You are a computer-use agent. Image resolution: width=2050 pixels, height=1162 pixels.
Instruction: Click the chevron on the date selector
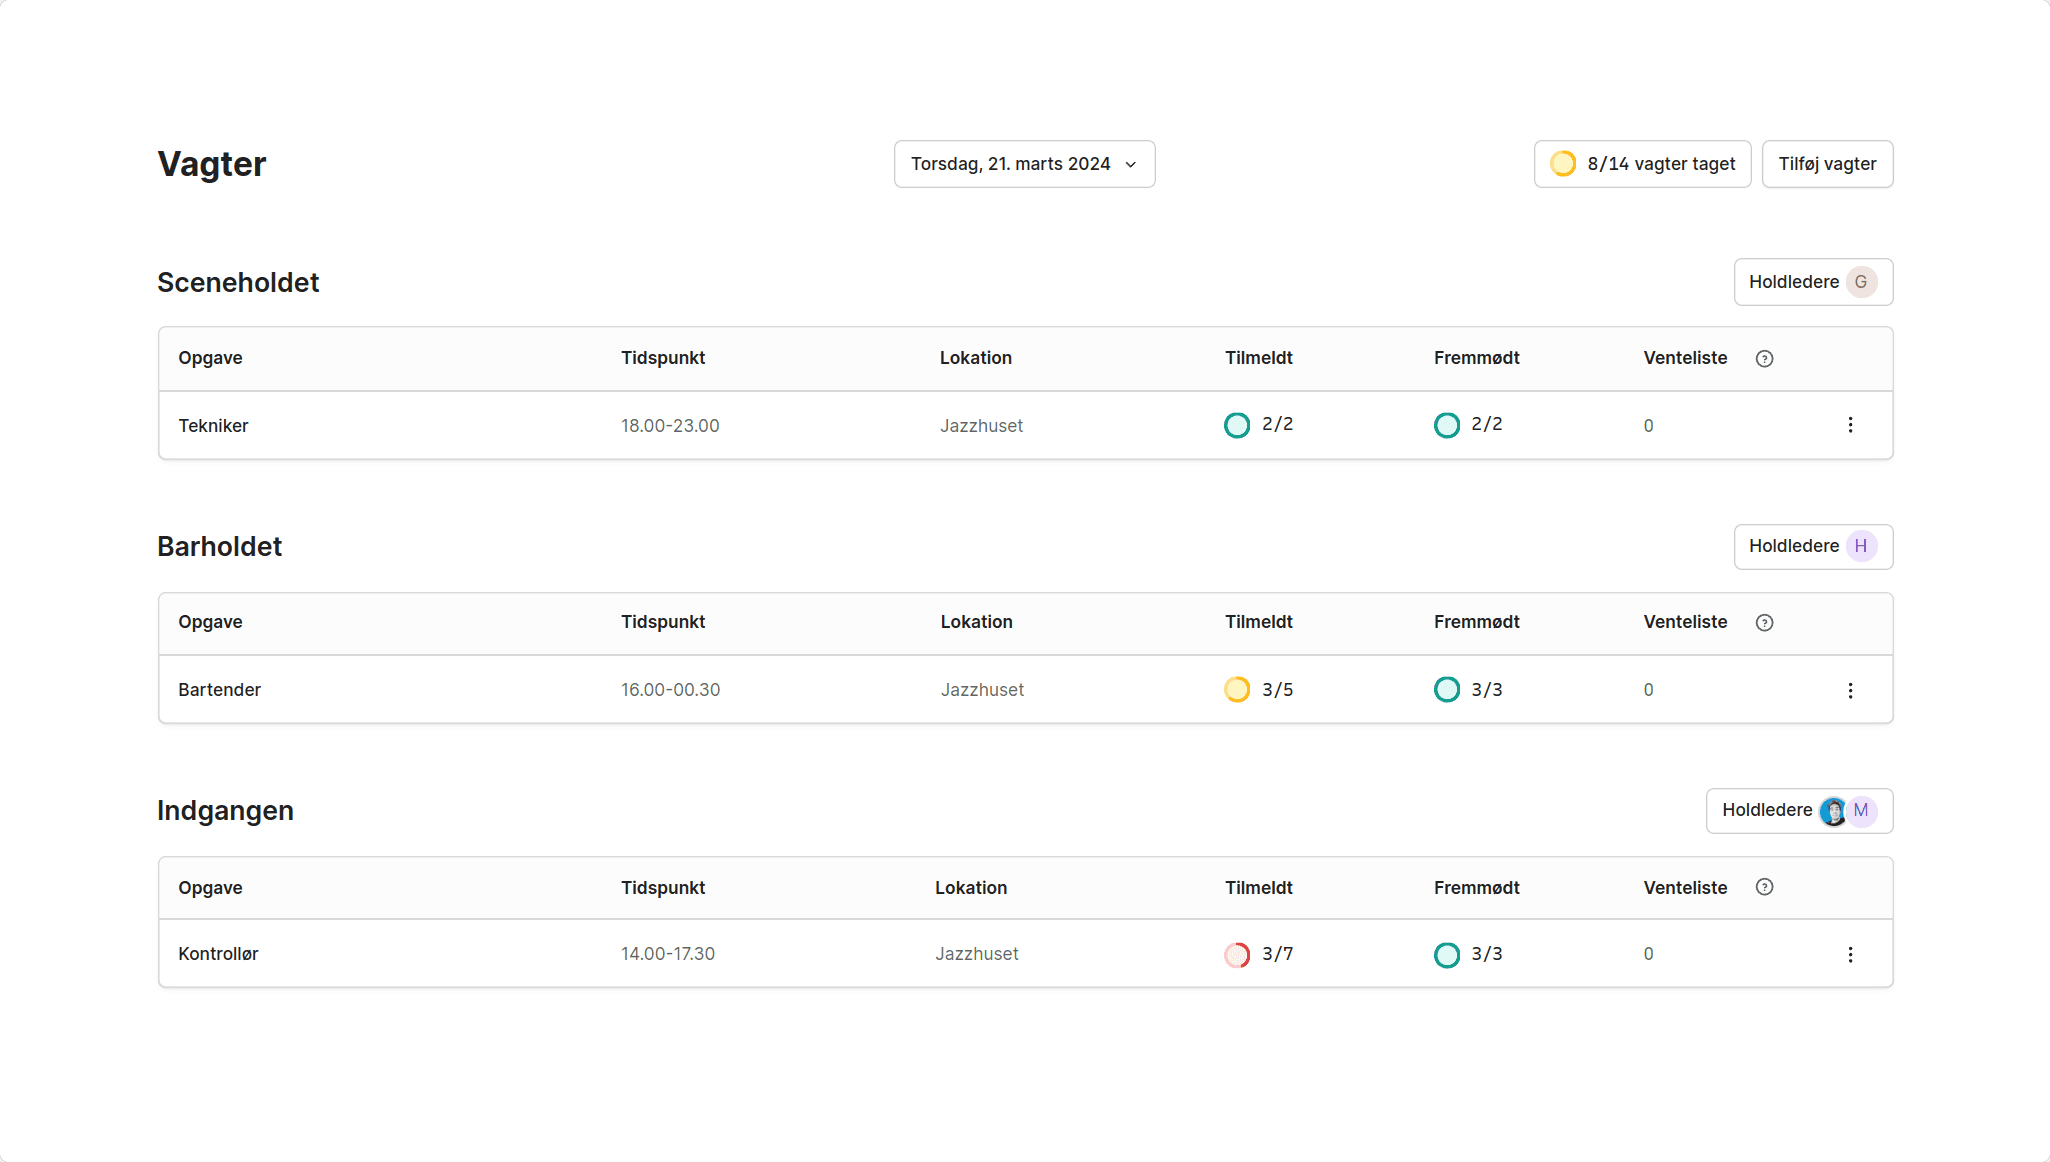pyautogui.click(x=1131, y=165)
